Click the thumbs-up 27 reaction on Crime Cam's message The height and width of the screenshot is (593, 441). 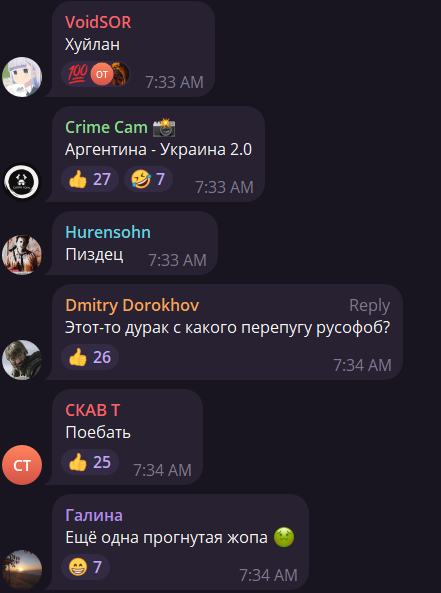point(90,179)
